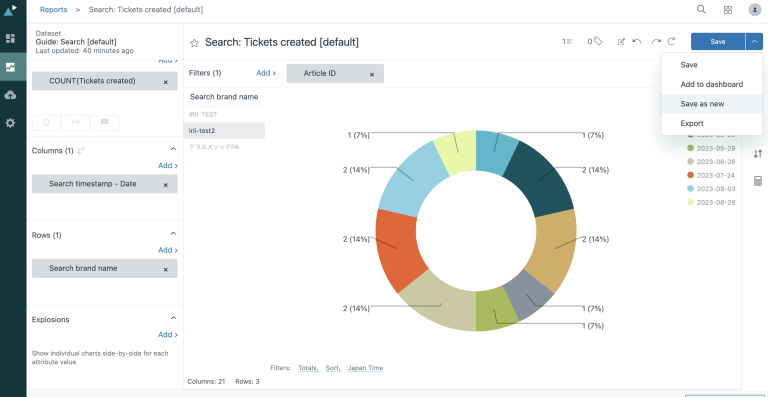Click the 2023-06-26 legend swatch
The height and width of the screenshot is (397, 768).
pos(691,162)
